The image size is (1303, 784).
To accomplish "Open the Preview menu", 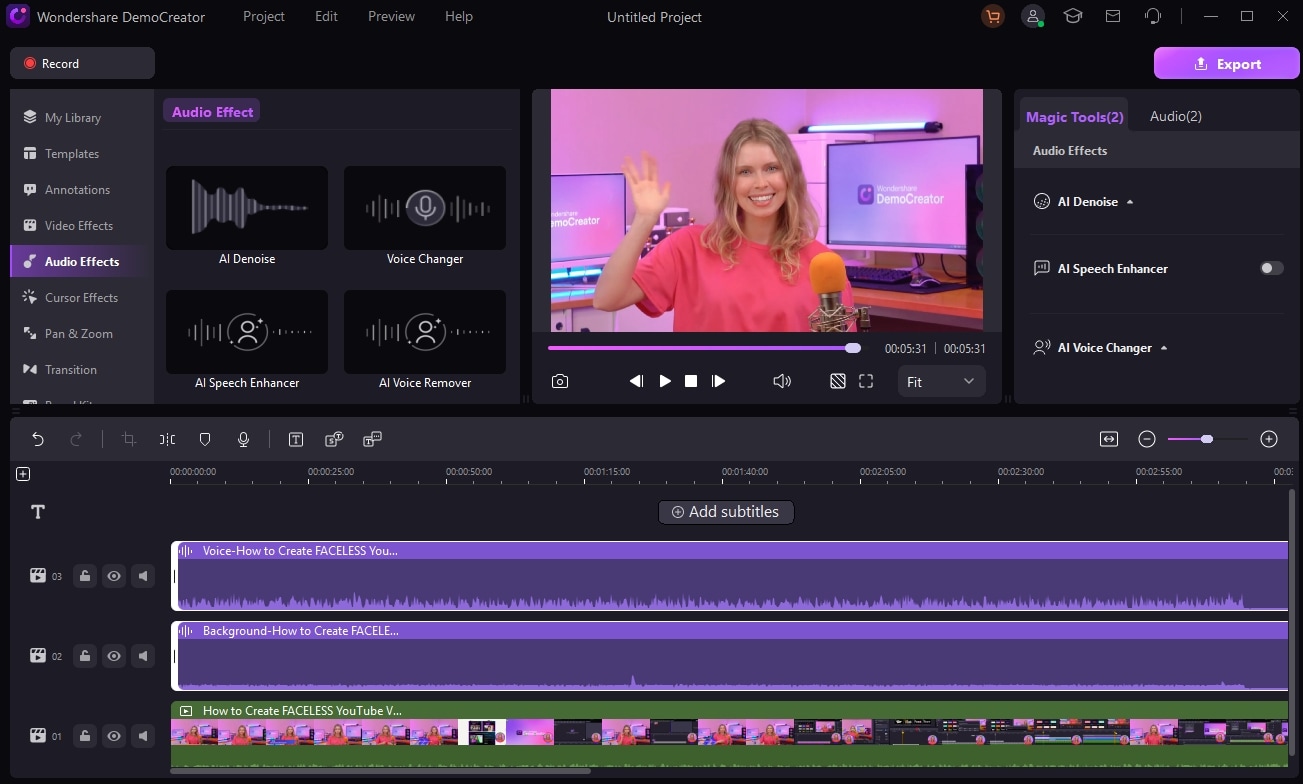I will click(391, 17).
